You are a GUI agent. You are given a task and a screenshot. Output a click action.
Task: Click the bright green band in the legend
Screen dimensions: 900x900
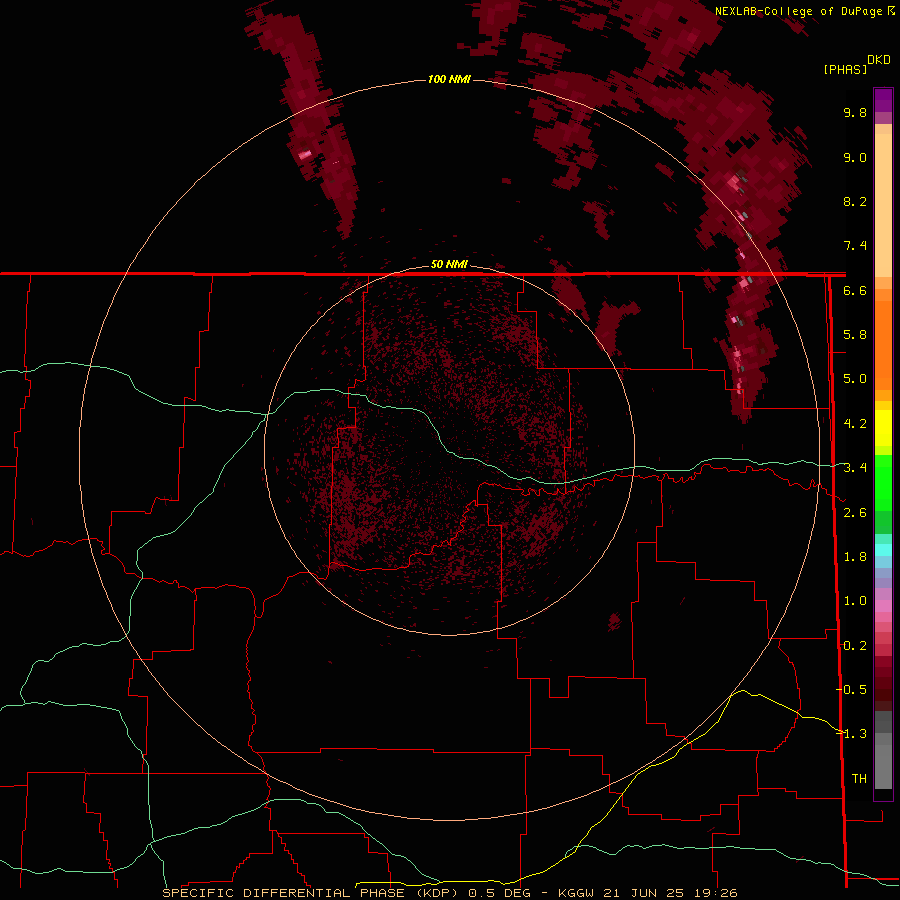883,482
